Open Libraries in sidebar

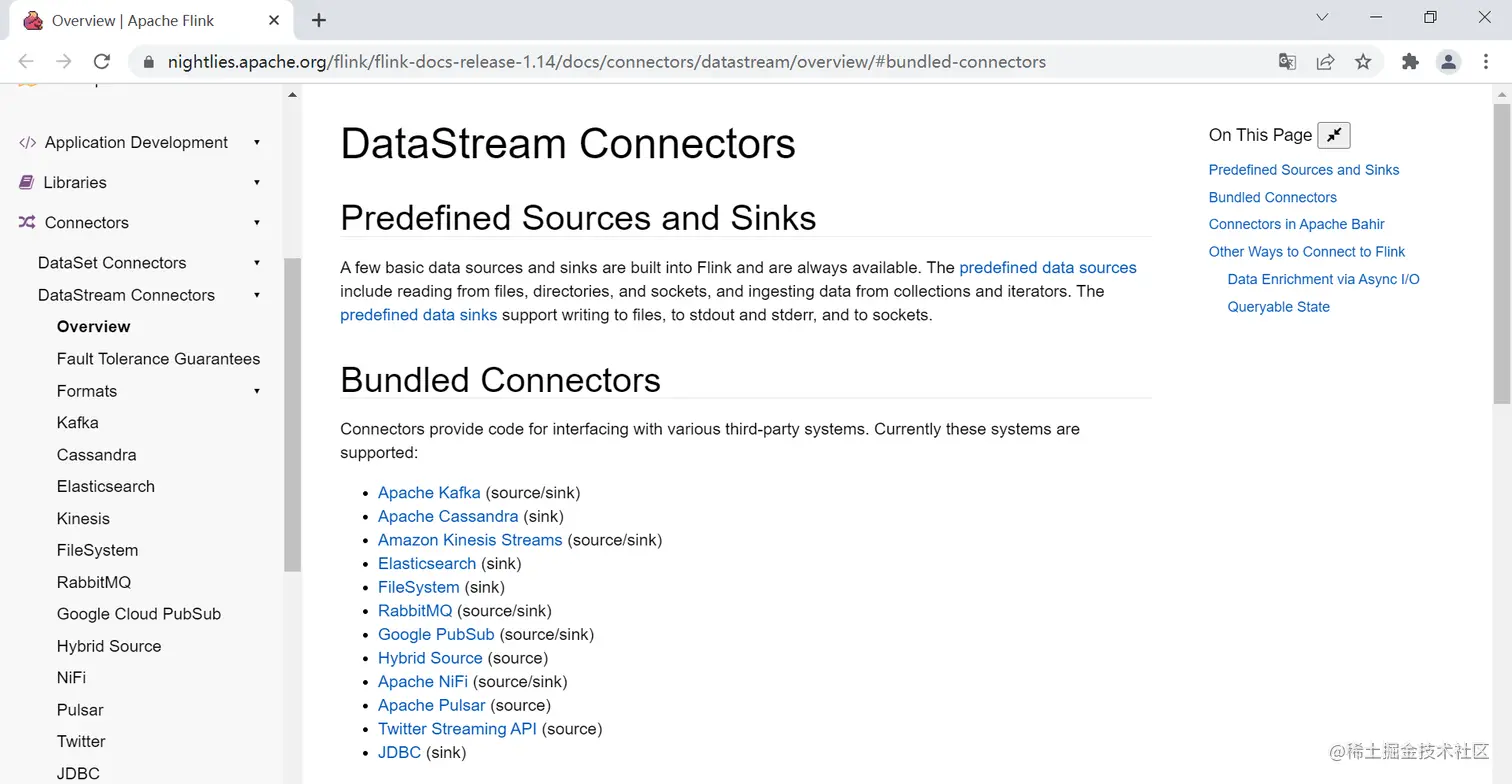click(x=75, y=183)
